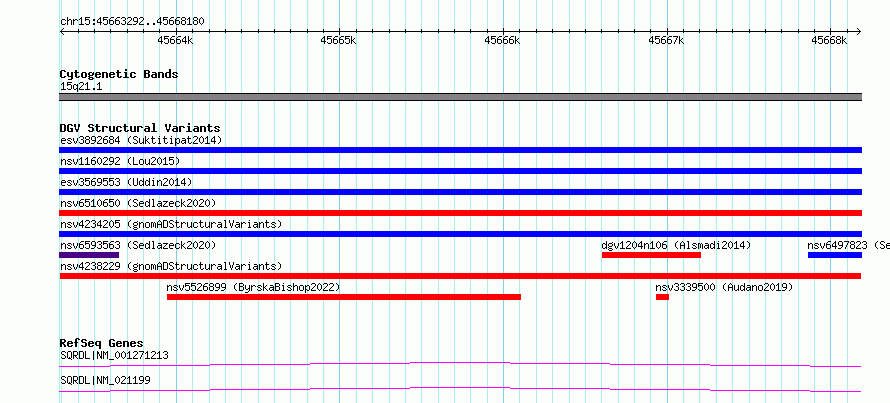Click the 45666k ruler position

[502, 40]
